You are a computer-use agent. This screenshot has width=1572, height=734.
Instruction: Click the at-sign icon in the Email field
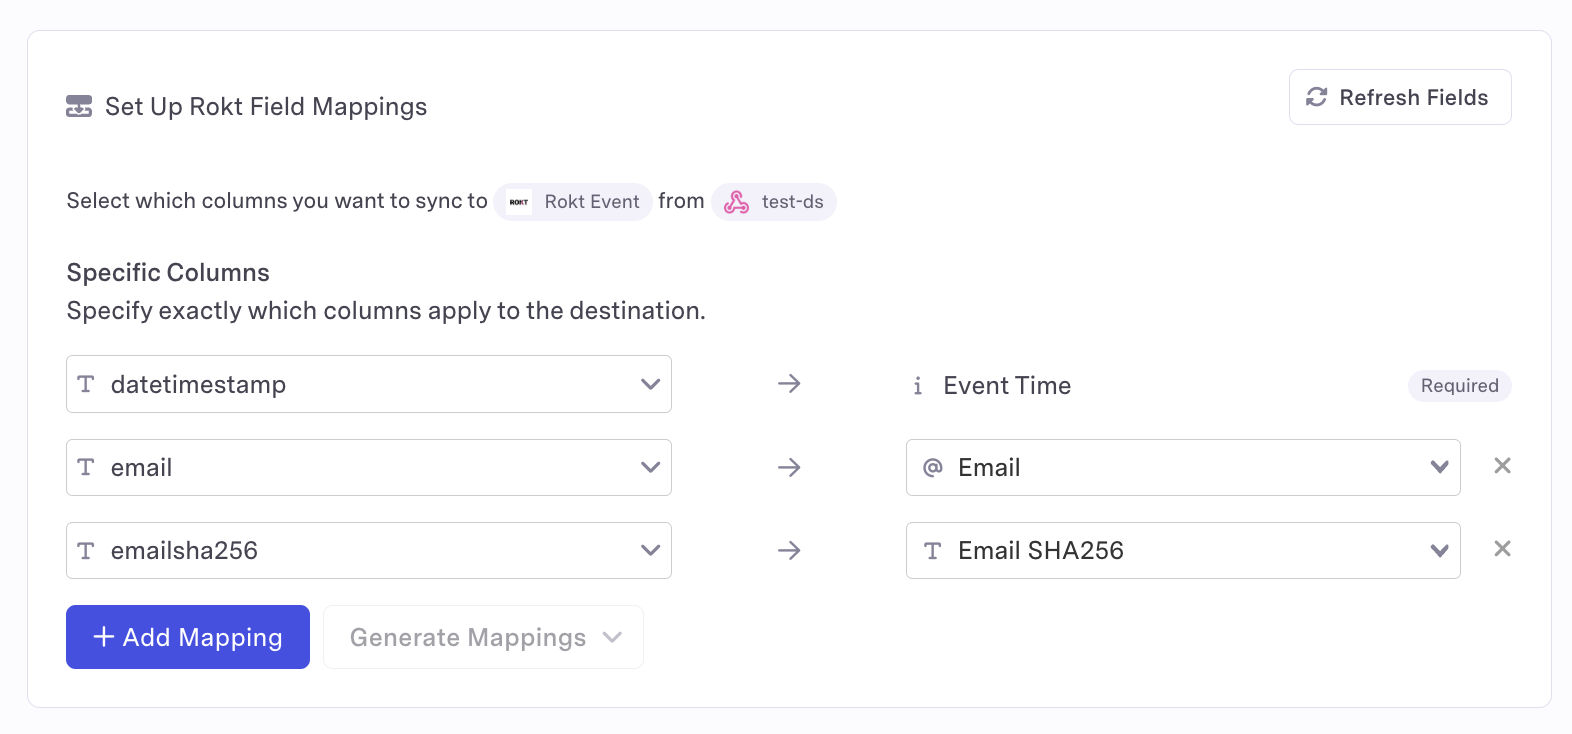point(933,468)
